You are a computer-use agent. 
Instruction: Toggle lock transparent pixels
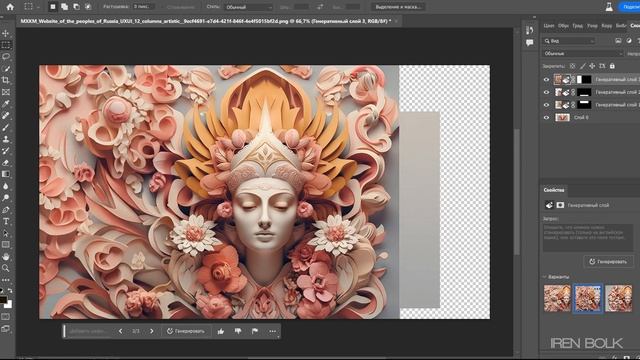click(572, 66)
